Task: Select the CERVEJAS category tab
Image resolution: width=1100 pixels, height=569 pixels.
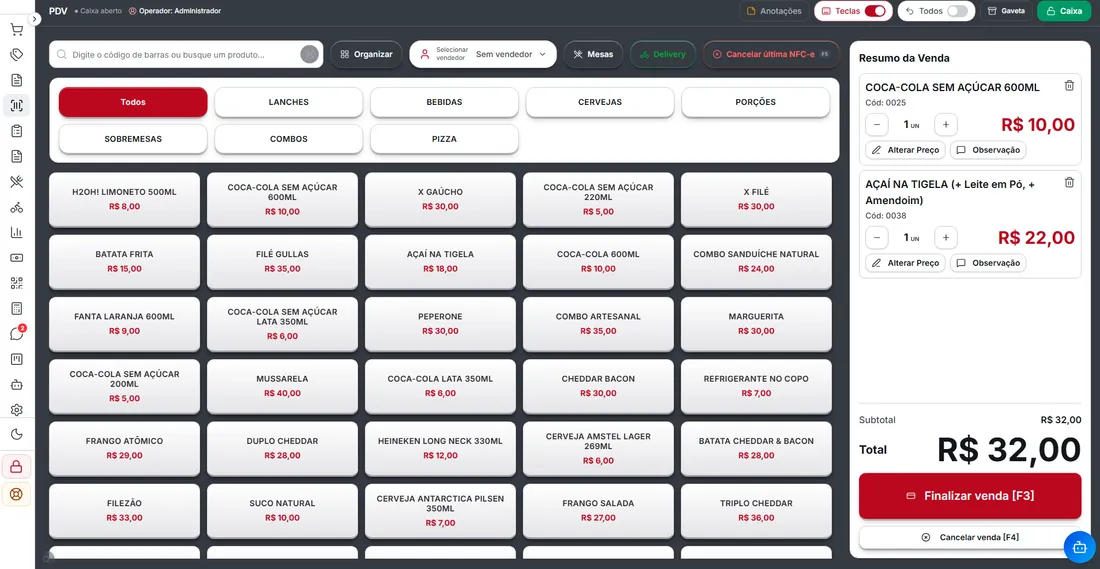Action: point(600,102)
